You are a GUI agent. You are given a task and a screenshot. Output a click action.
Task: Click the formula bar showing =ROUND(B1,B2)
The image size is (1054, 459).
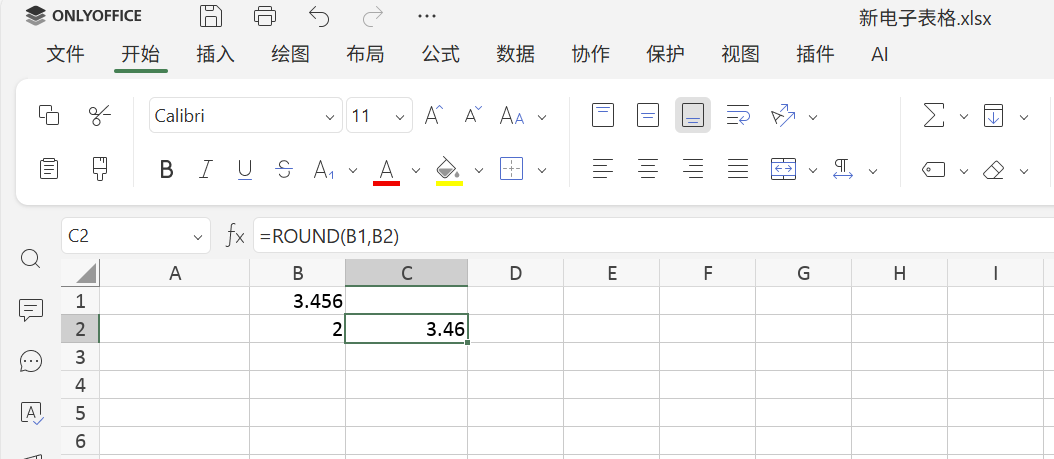[x=653, y=236]
